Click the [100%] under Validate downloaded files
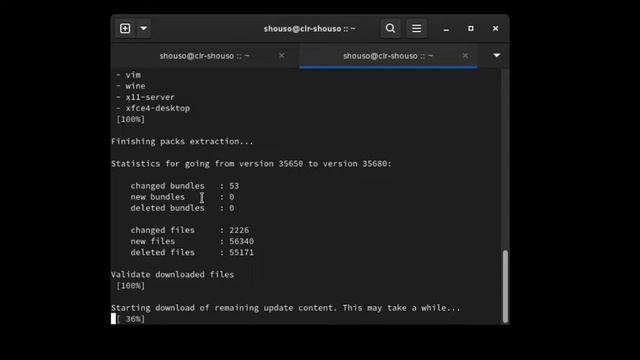640x360 pixels. click(131, 286)
